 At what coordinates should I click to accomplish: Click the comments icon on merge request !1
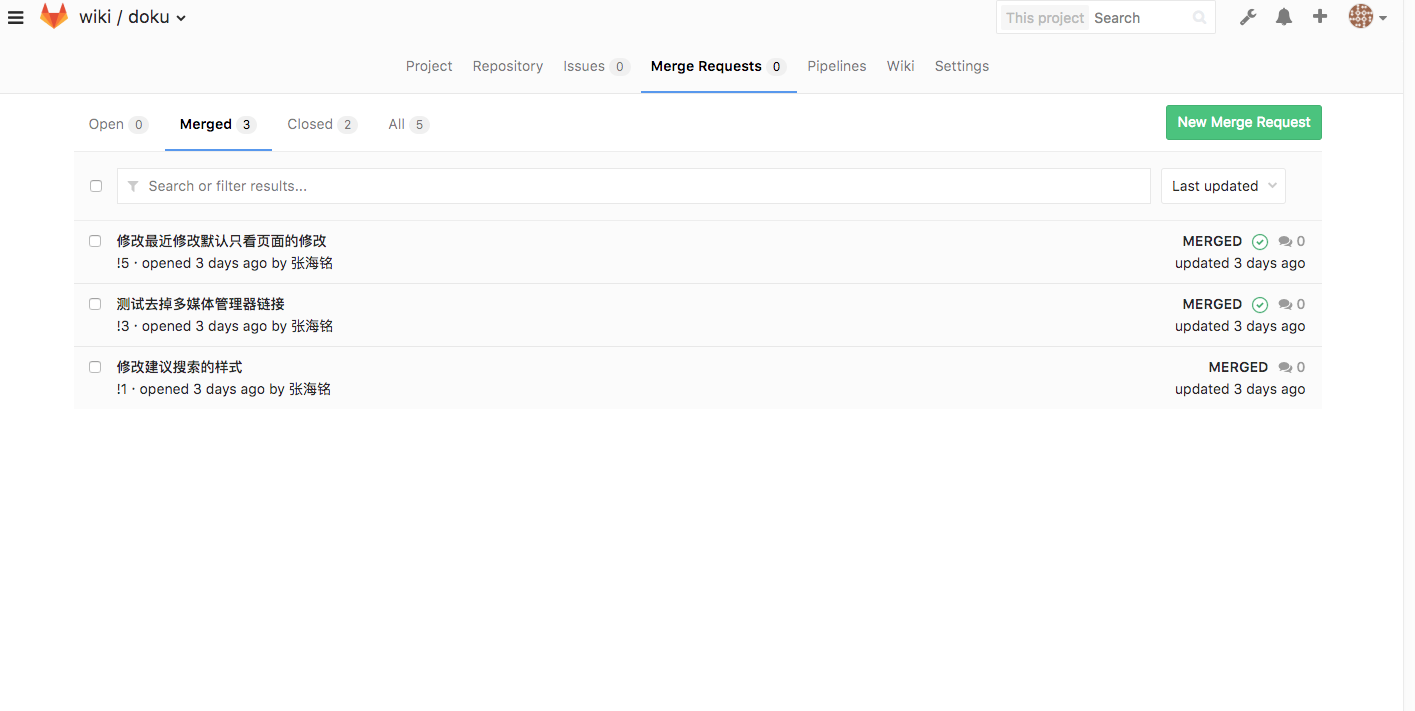click(1285, 368)
